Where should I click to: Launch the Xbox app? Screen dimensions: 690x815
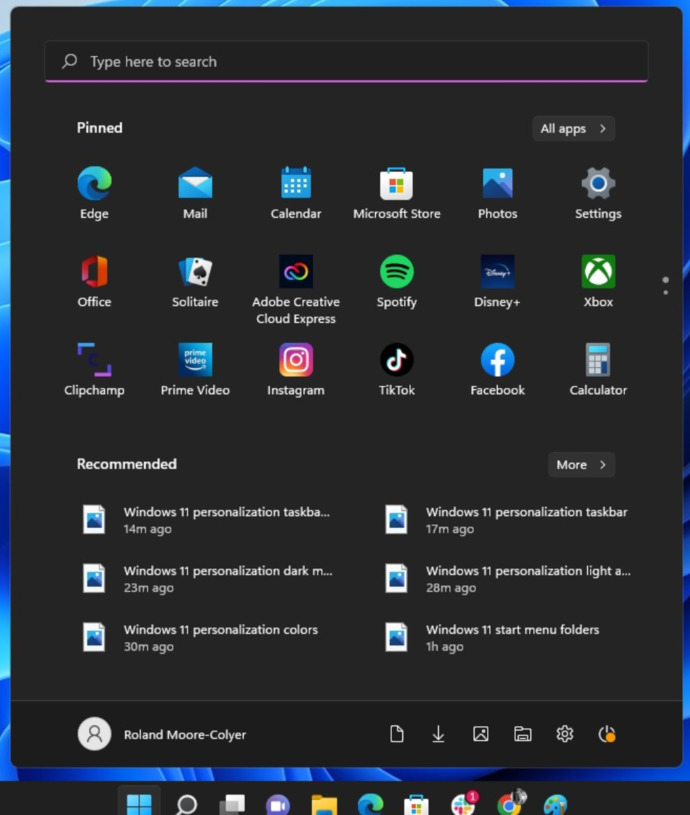(598, 281)
